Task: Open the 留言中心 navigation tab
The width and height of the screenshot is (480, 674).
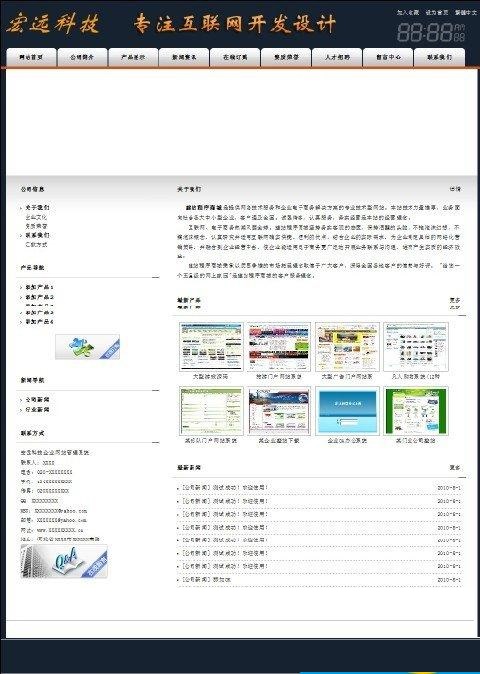Action: click(388, 57)
